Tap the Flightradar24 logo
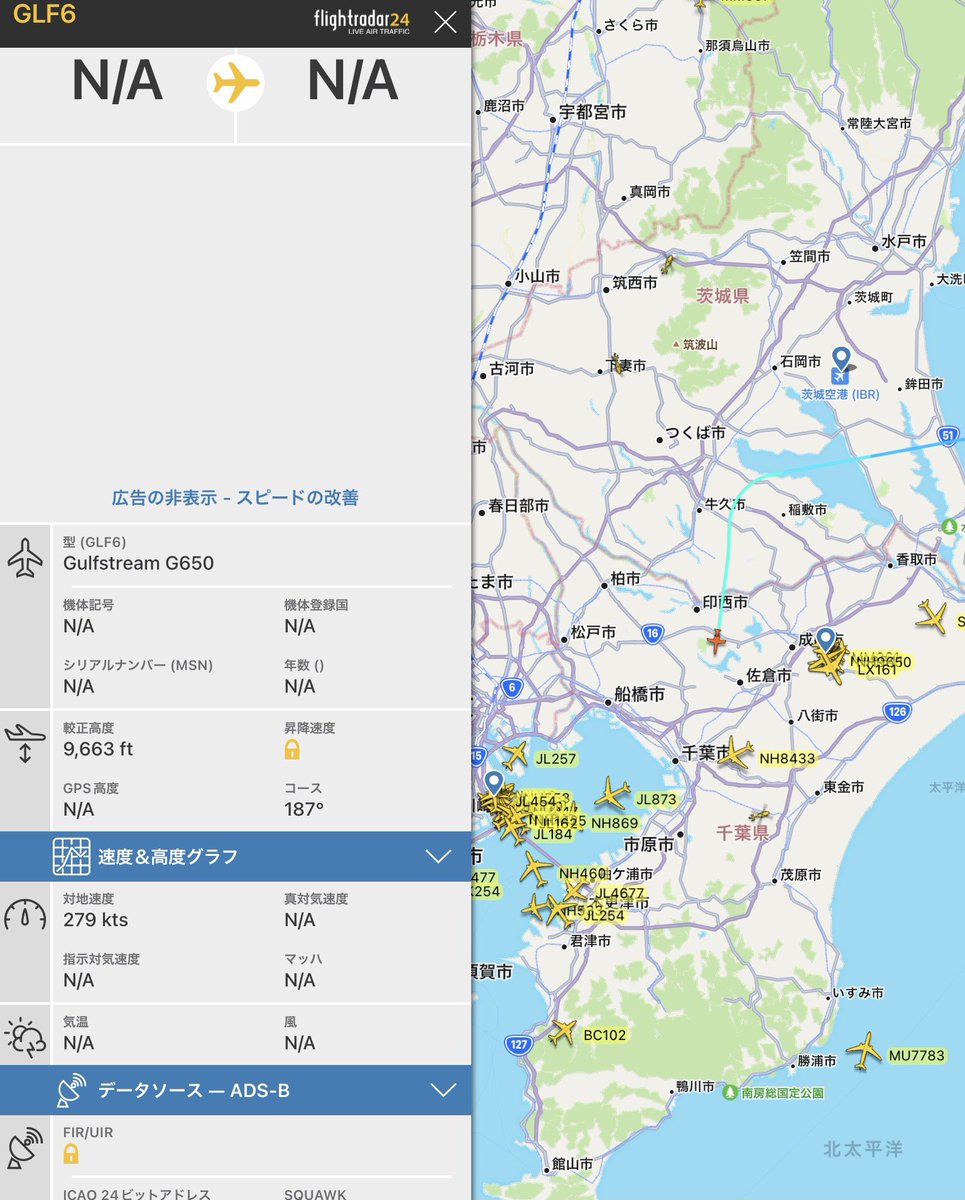 pyautogui.click(x=361, y=22)
